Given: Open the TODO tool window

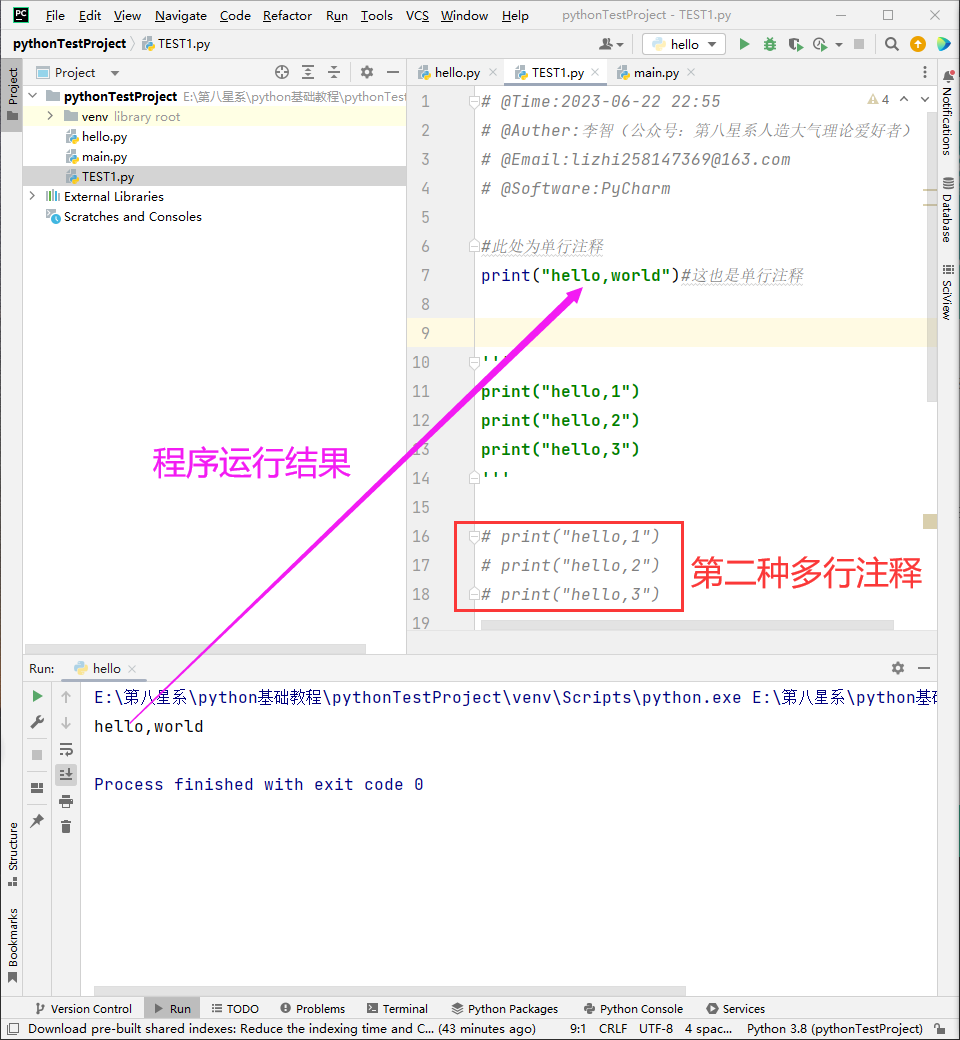Looking at the screenshot, I should [x=235, y=1009].
